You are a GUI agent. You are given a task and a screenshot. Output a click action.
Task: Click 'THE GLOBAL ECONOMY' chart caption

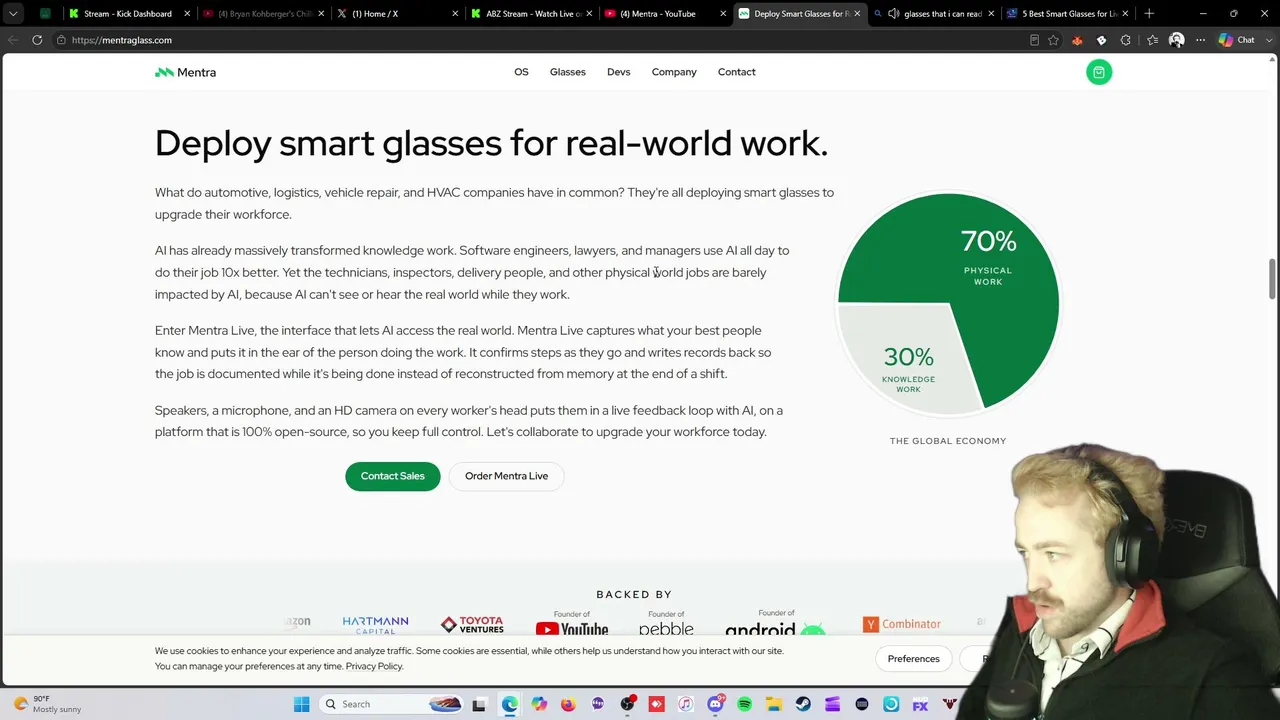[948, 441]
